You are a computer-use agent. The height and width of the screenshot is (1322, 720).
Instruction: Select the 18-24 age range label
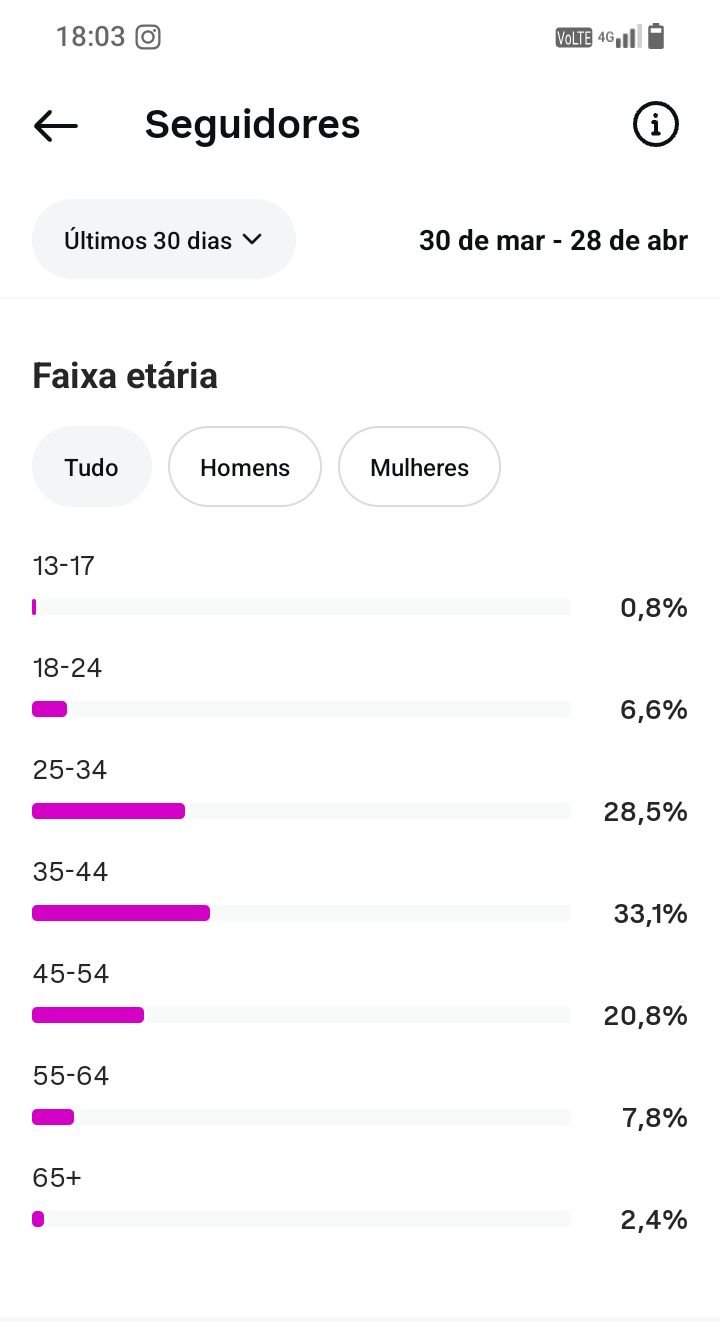67,668
